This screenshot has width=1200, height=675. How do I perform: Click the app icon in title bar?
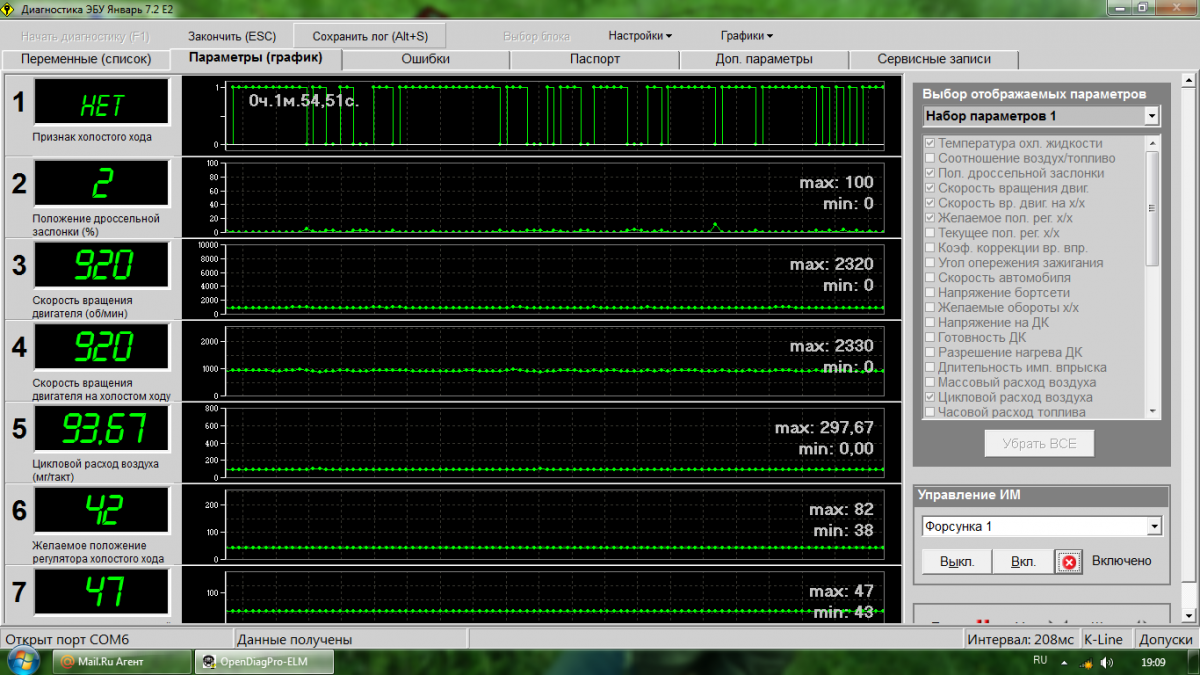point(9,10)
